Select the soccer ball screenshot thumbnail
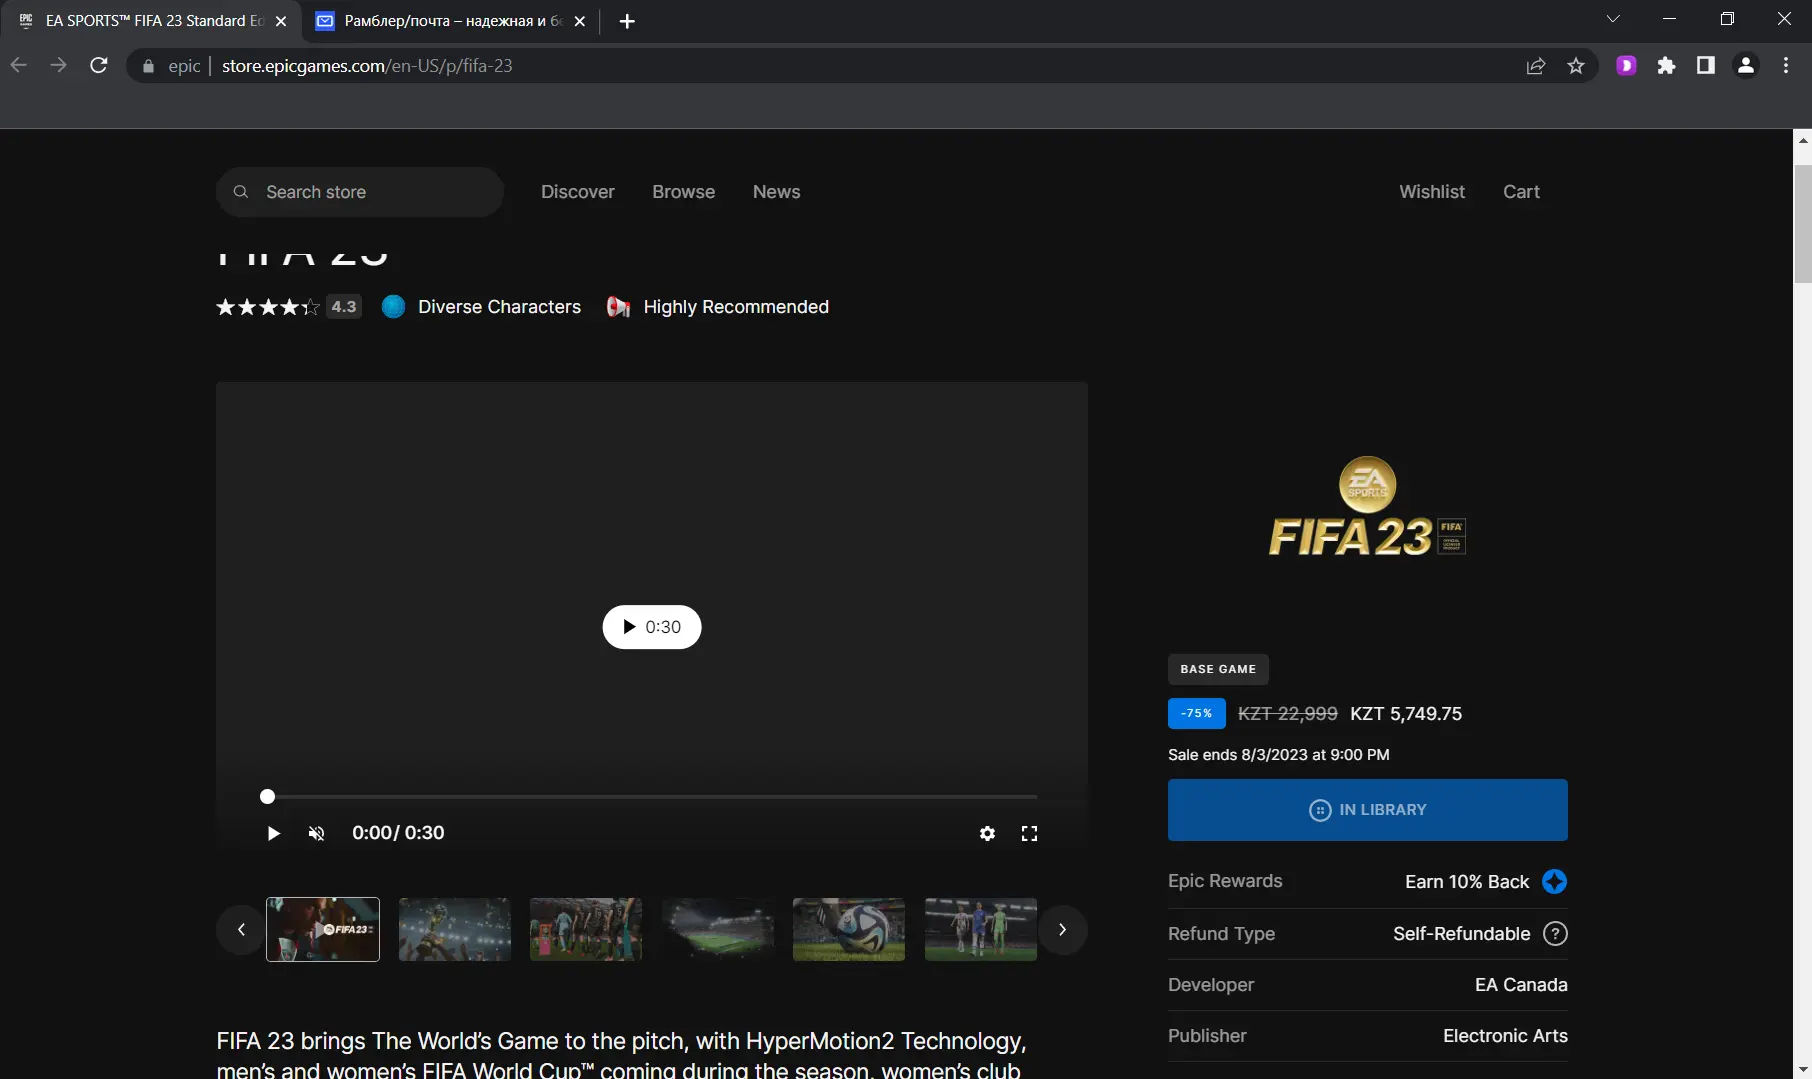Screen dimensions: 1812x1079 pyautogui.click(x=849, y=929)
